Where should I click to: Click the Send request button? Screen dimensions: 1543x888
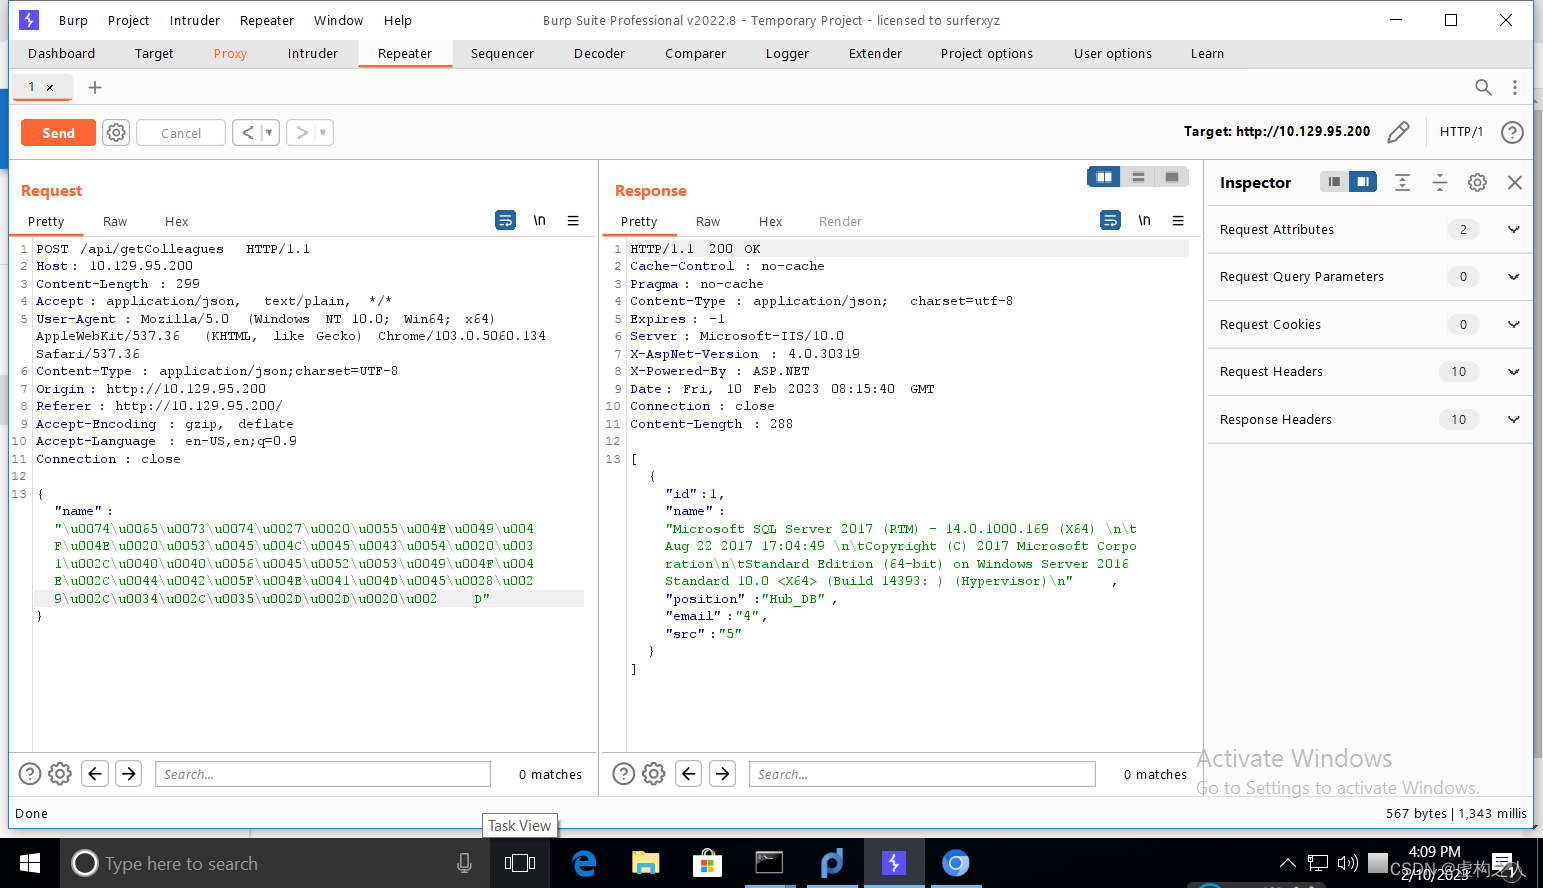pos(58,133)
